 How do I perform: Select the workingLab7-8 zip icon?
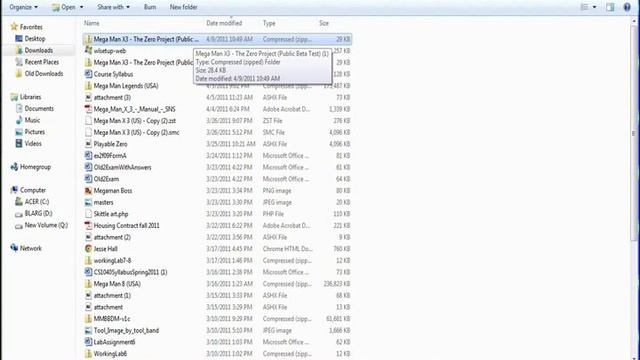[88, 260]
